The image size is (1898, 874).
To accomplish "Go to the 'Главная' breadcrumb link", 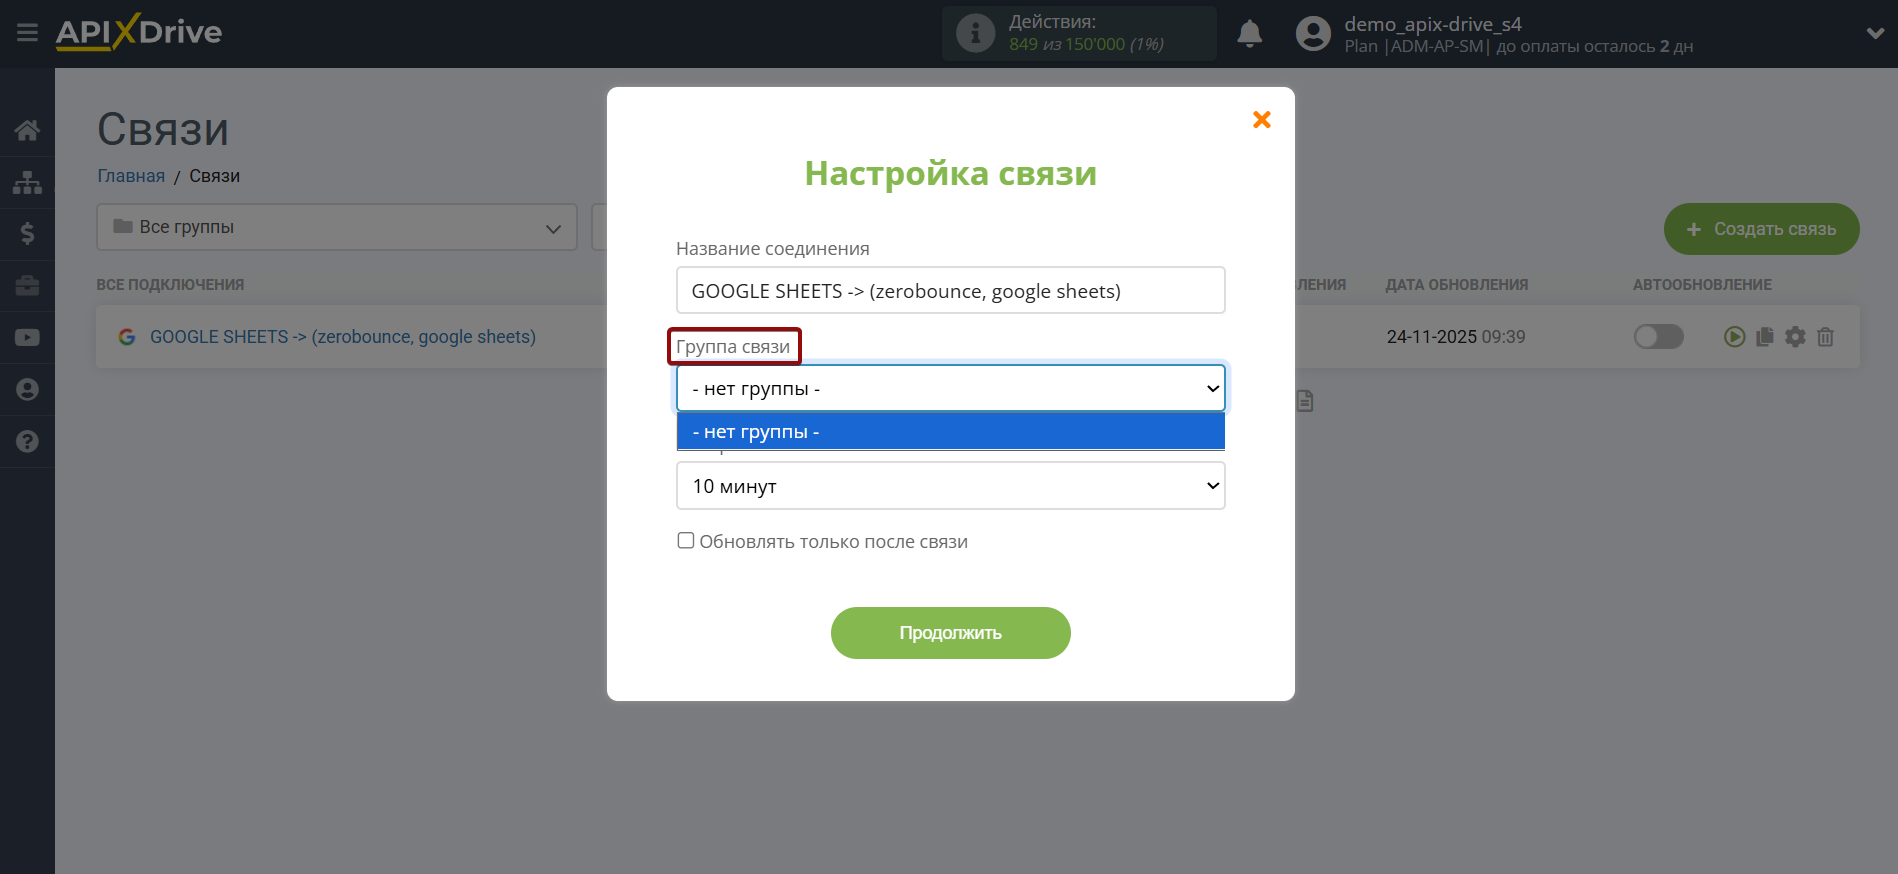I will [131, 176].
